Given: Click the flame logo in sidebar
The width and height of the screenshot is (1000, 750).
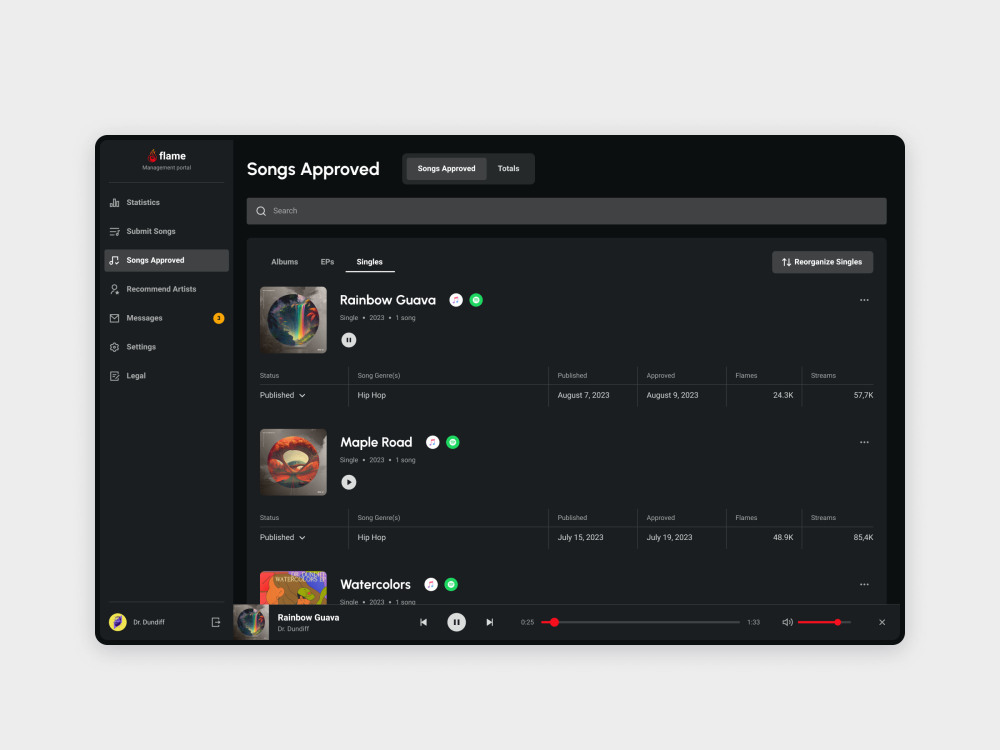Looking at the screenshot, I should pos(166,159).
